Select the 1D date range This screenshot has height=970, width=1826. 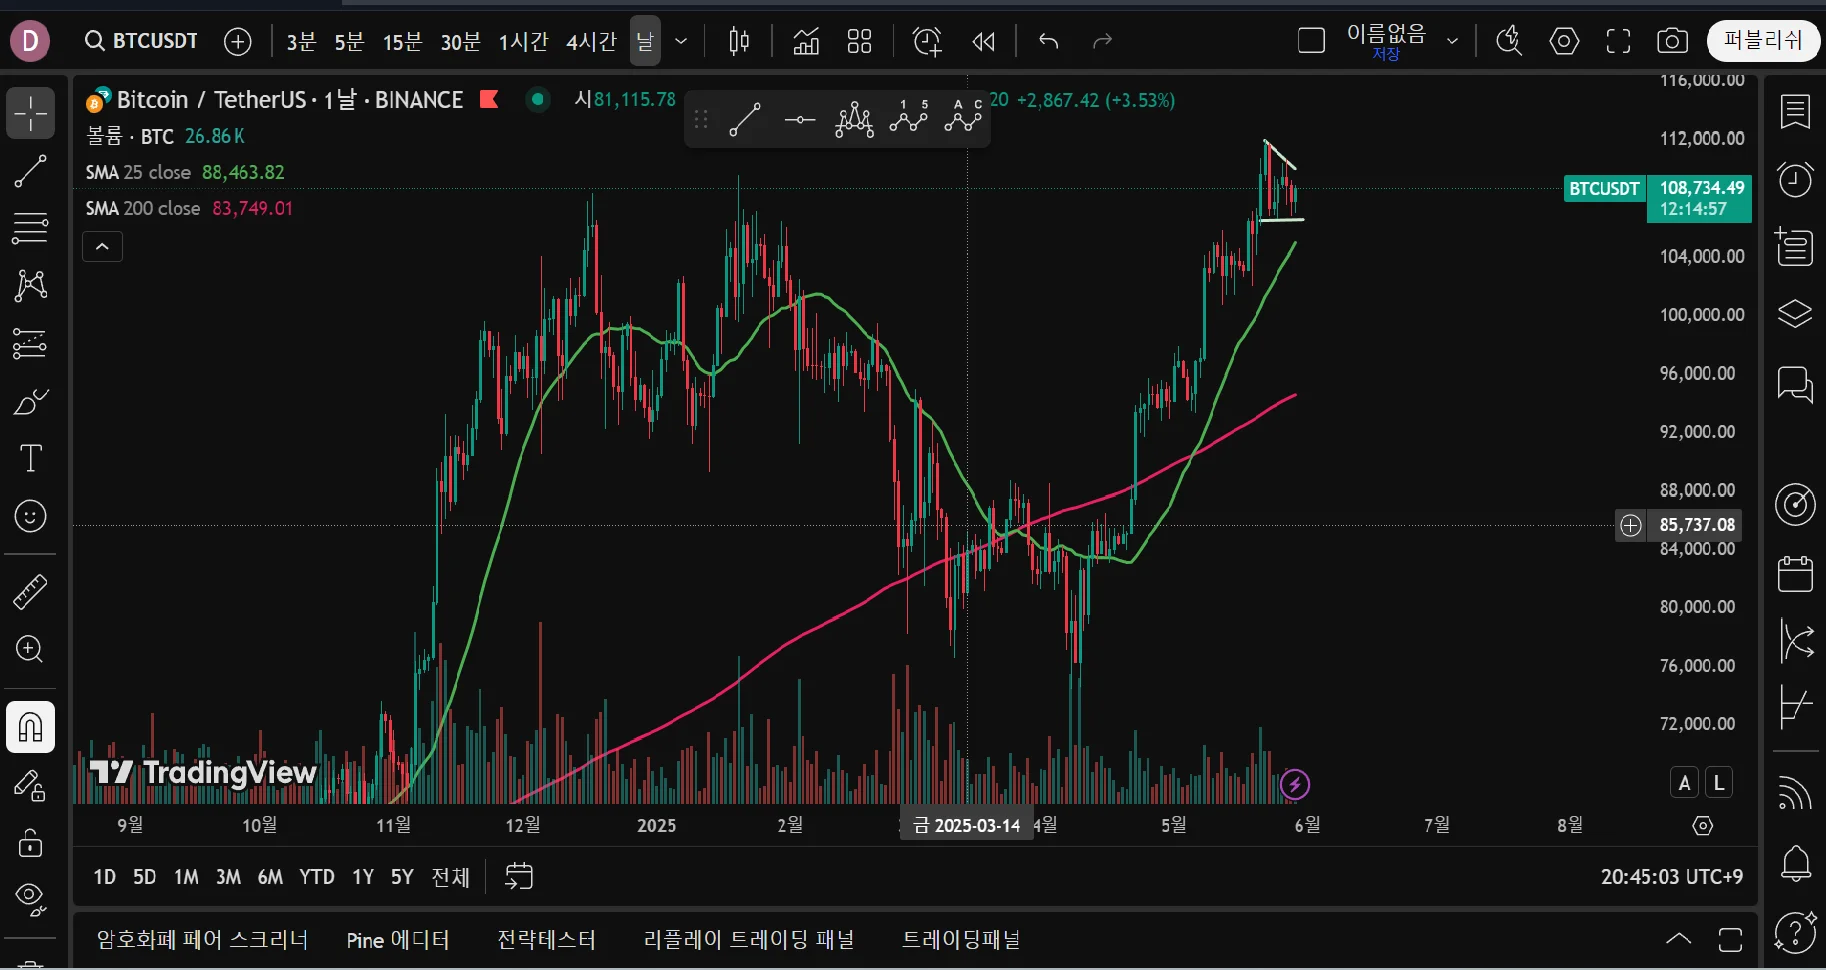click(105, 877)
